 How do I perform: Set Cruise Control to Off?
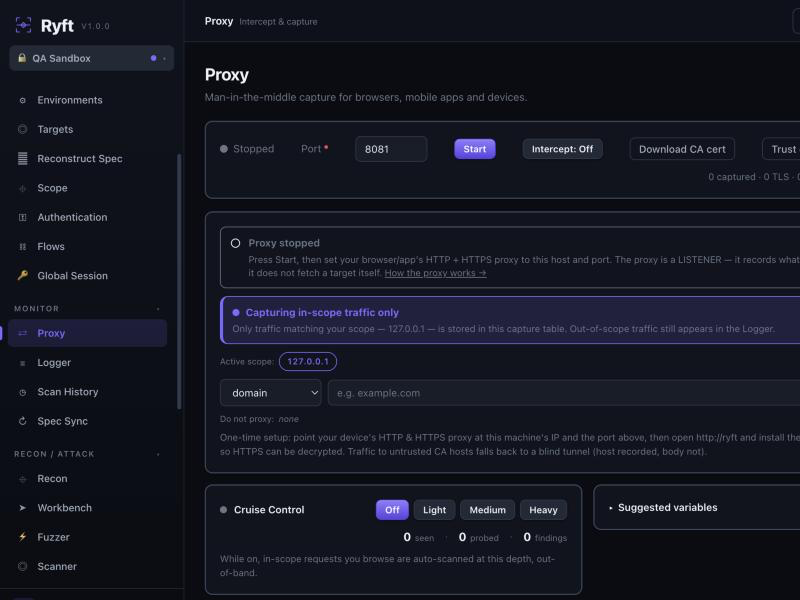click(392, 510)
